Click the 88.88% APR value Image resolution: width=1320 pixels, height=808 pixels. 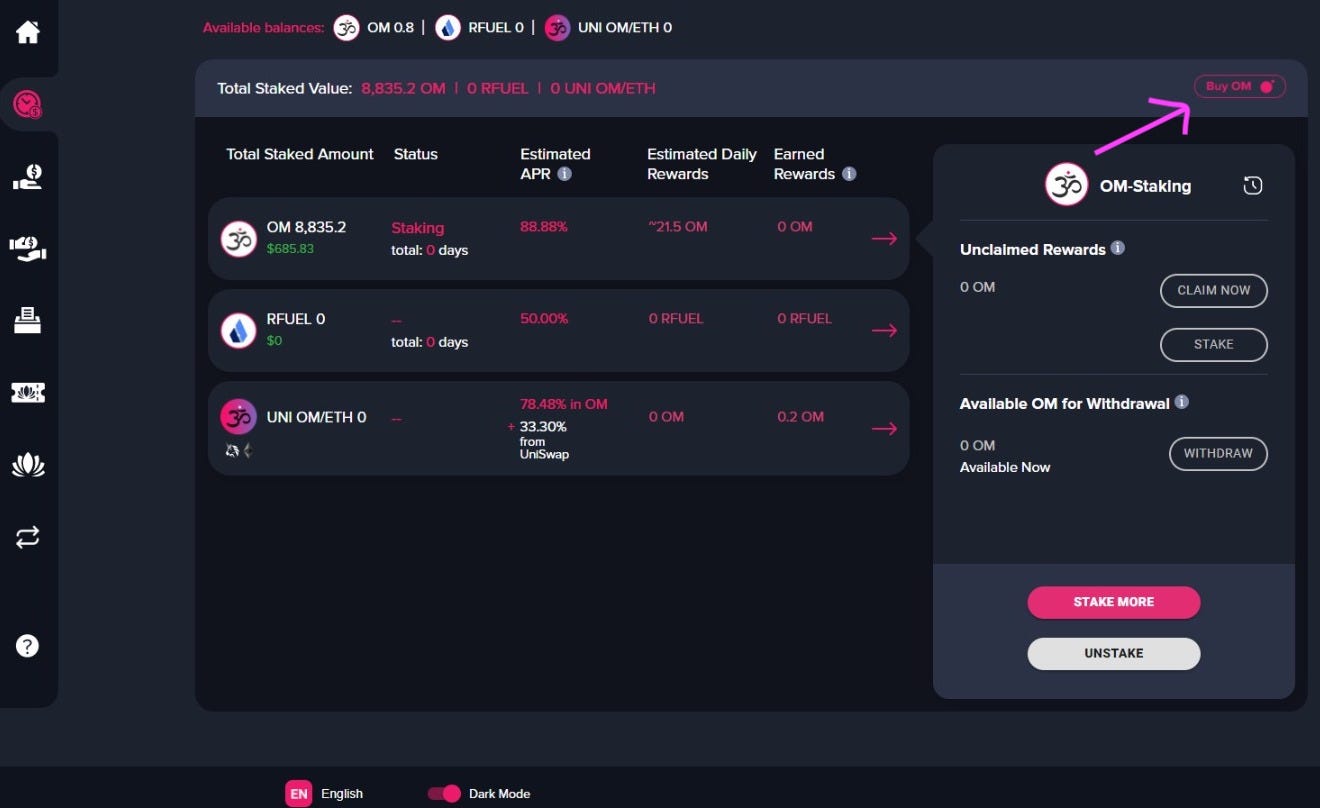point(544,227)
